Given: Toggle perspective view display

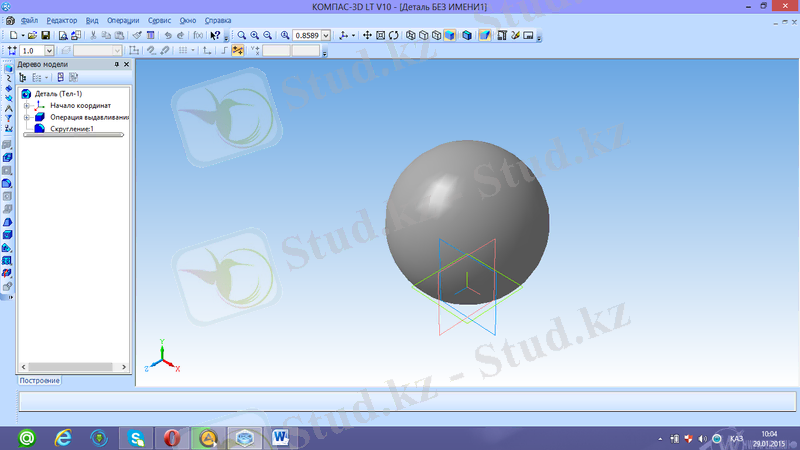Looking at the screenshot, I should [x=485, y=35].
